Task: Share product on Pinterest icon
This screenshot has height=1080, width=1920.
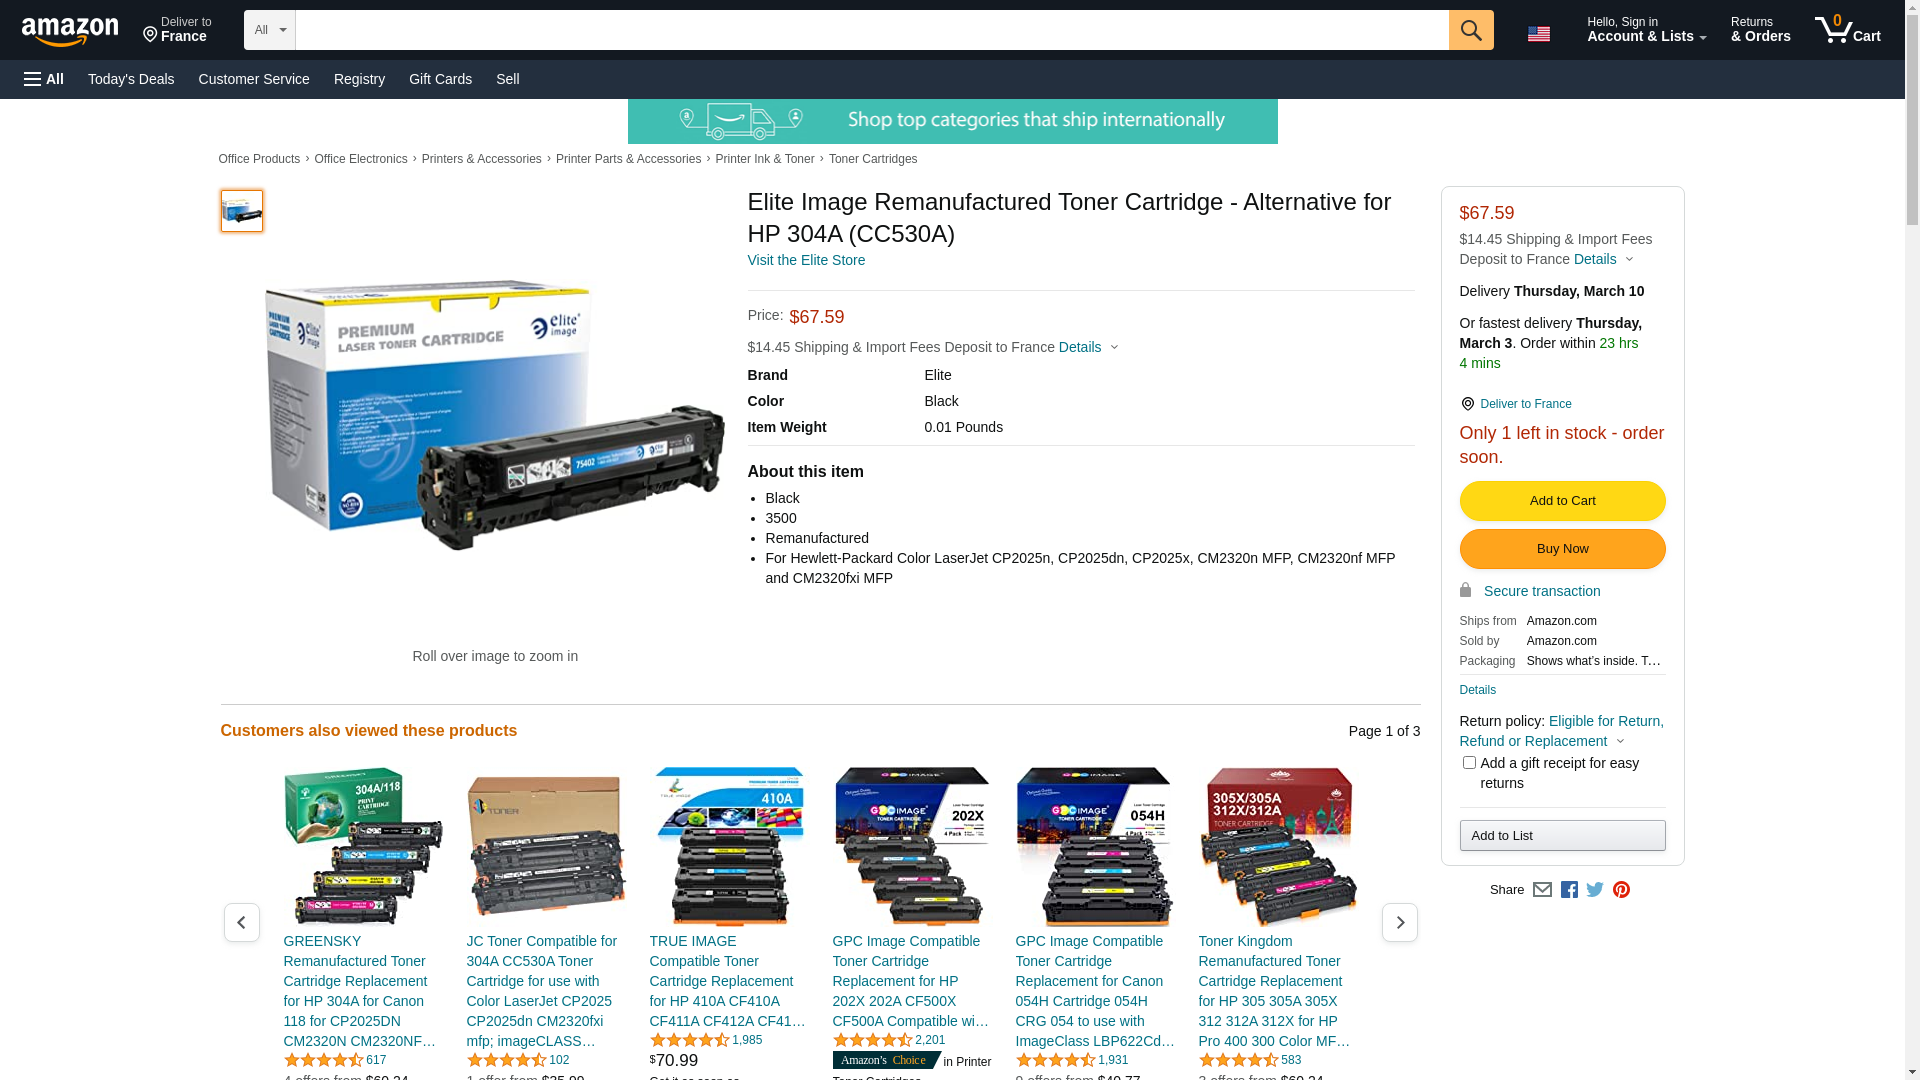Action: (1621, 889)
